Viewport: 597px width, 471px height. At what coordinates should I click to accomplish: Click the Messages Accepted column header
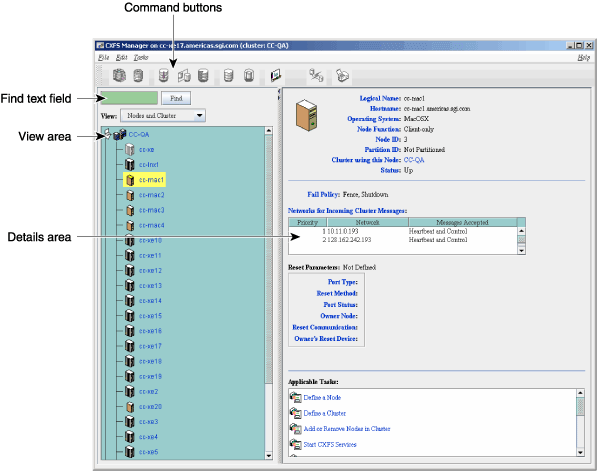[x=462, y=222]
